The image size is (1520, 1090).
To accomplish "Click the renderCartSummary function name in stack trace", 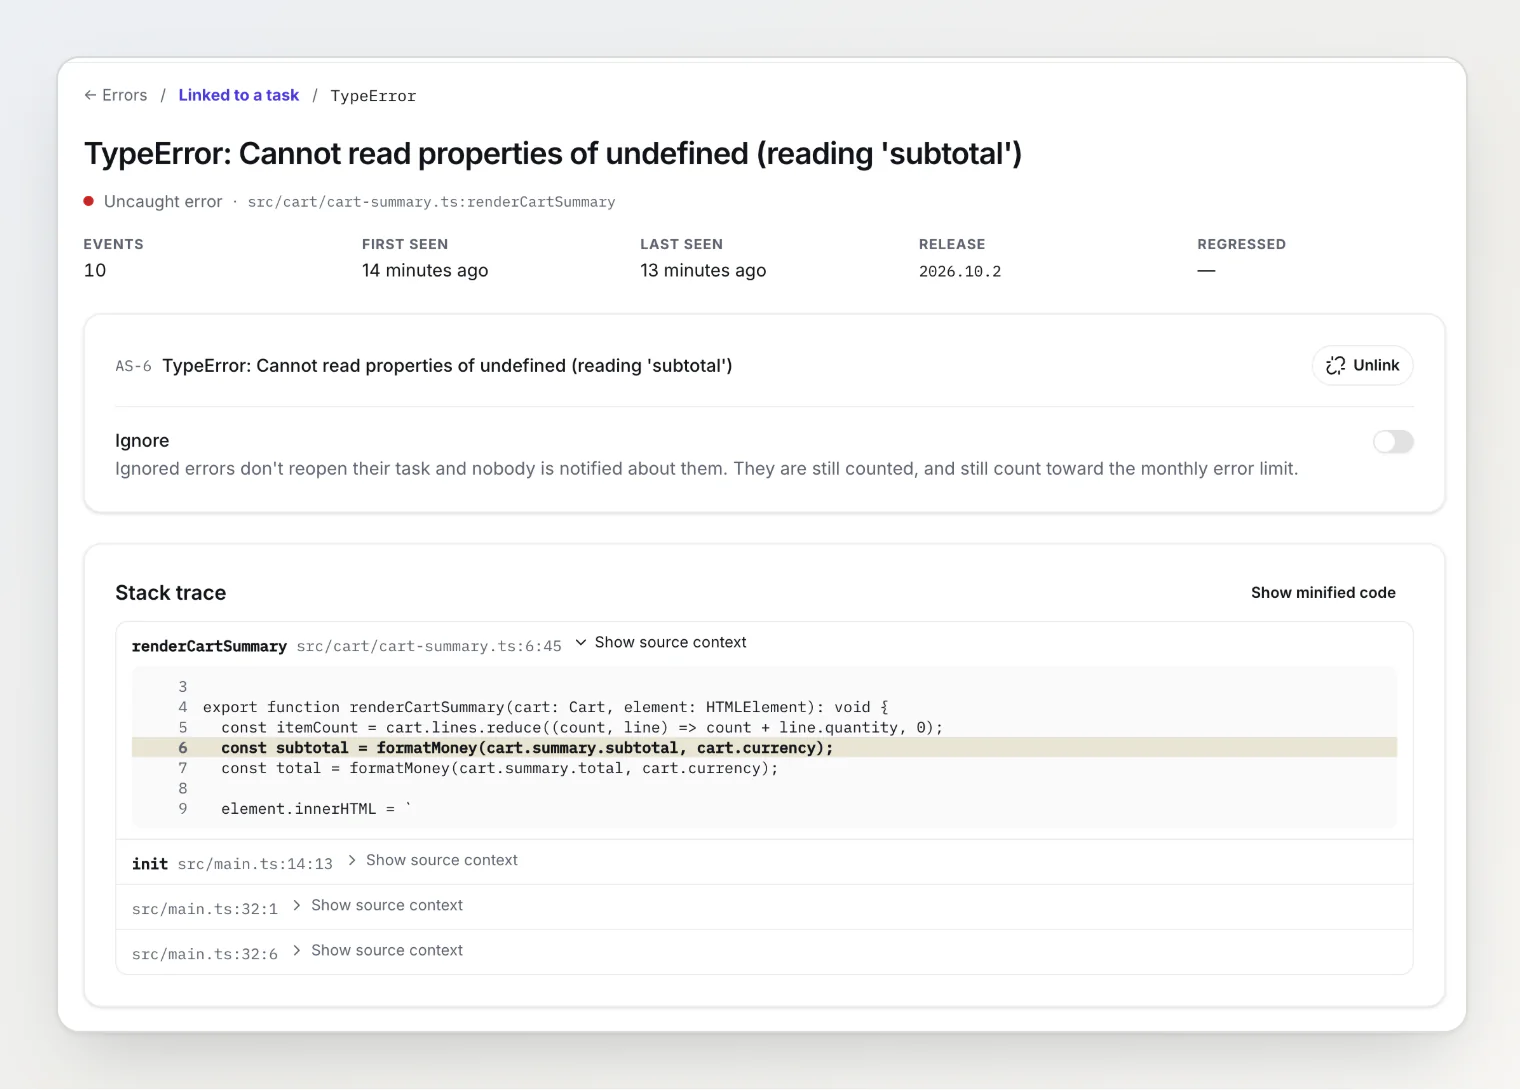I will click(209, 646).
